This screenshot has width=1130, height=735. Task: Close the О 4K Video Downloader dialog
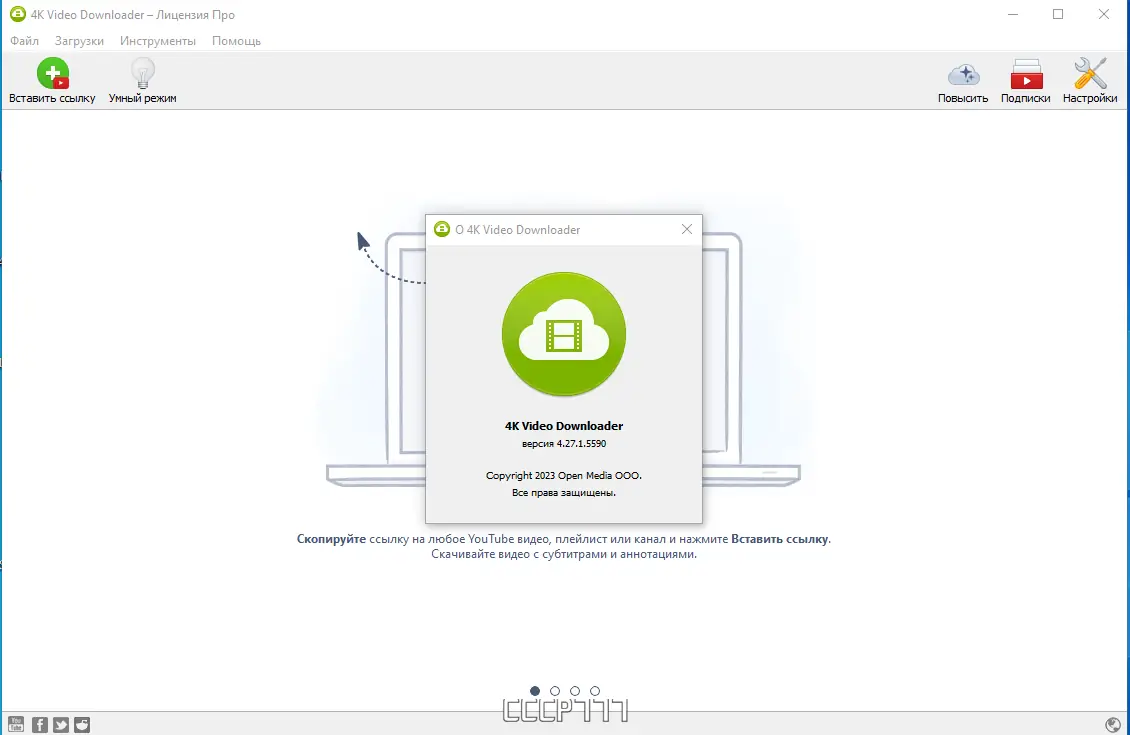click(687, 229)
